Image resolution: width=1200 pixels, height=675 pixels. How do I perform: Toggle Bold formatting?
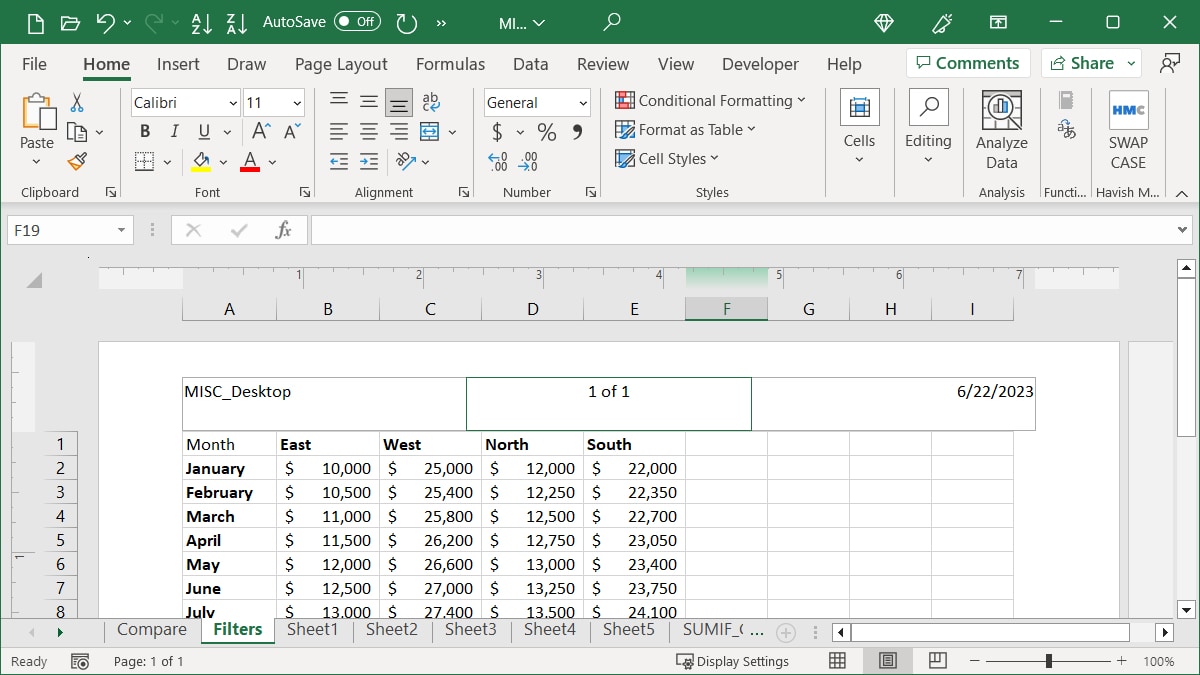(x=144, y=131)
